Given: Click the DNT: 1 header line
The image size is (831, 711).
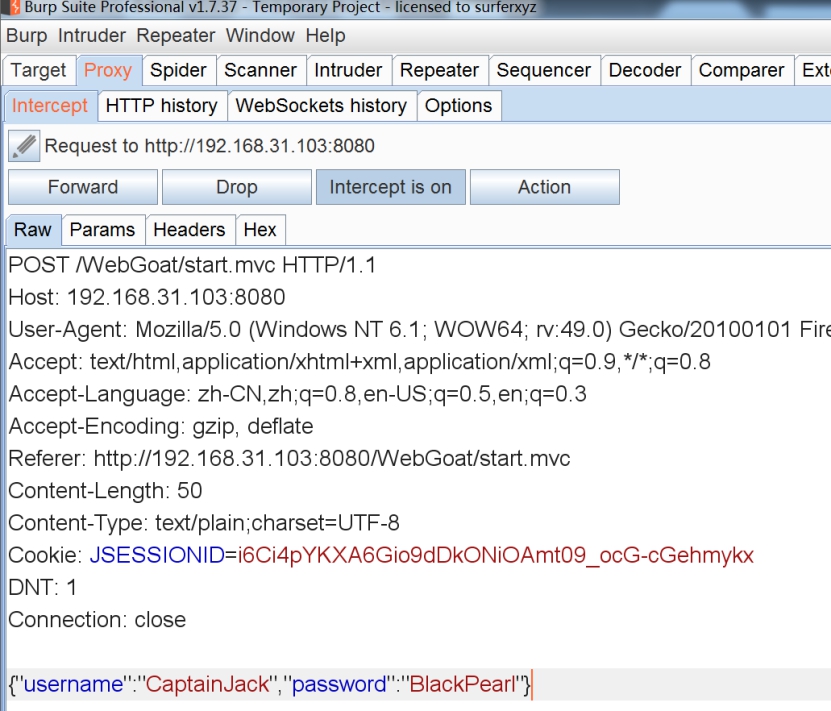Looking at the screenshot, I should coord(42,588).
